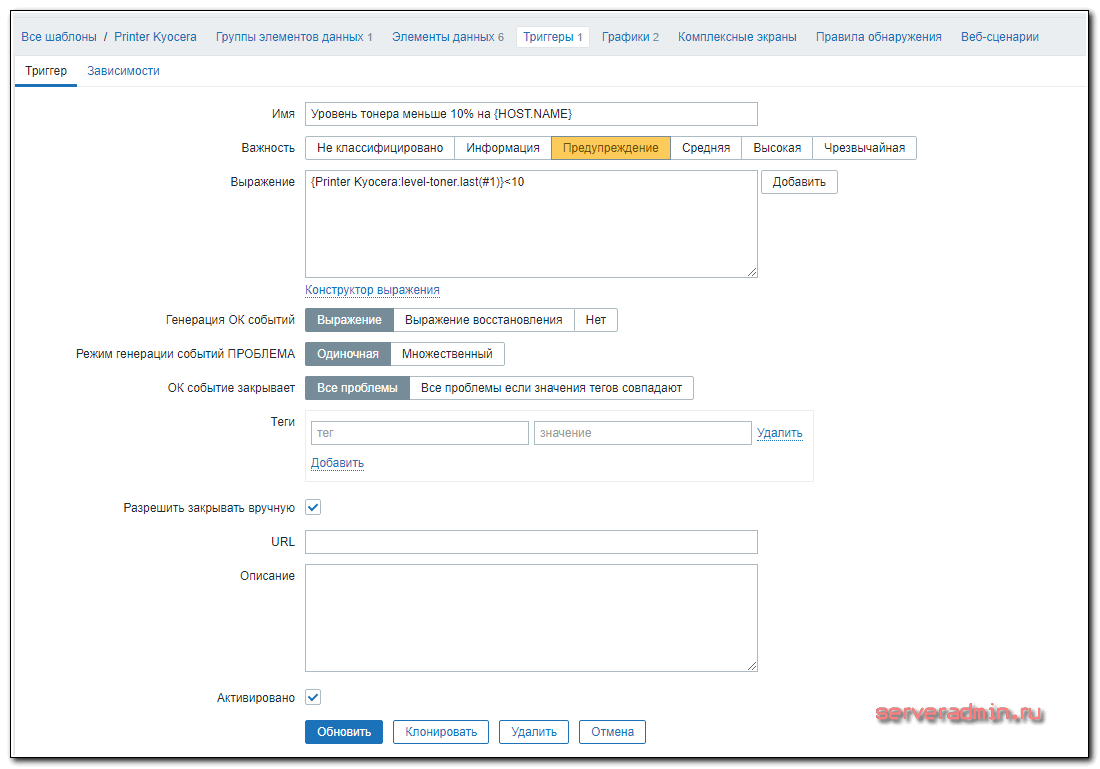This screenshot has height=769, width=1100.
Task: Open 'Графики' in template navigation
Action: pos(630,37)
